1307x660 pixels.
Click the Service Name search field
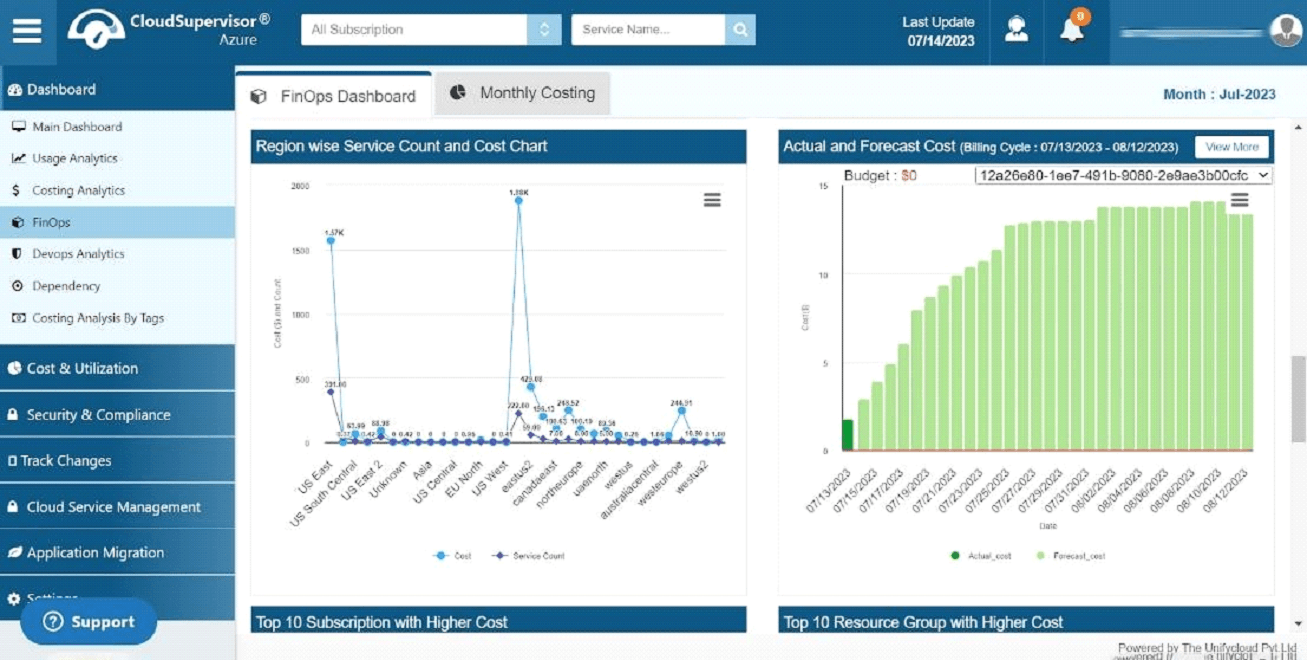[648, 30]
